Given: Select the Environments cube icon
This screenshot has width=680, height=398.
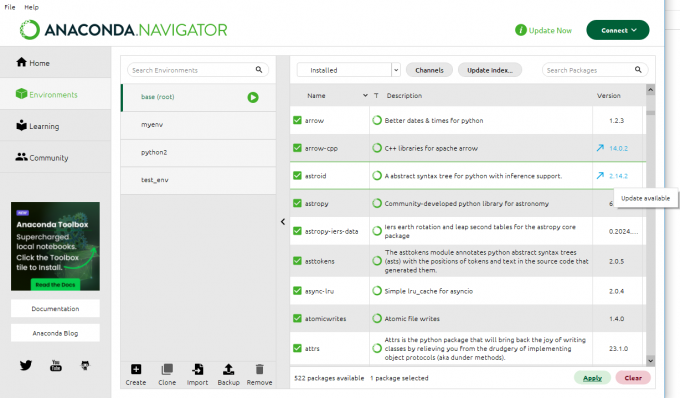Looking at the screenshot, I should [21, 94].
